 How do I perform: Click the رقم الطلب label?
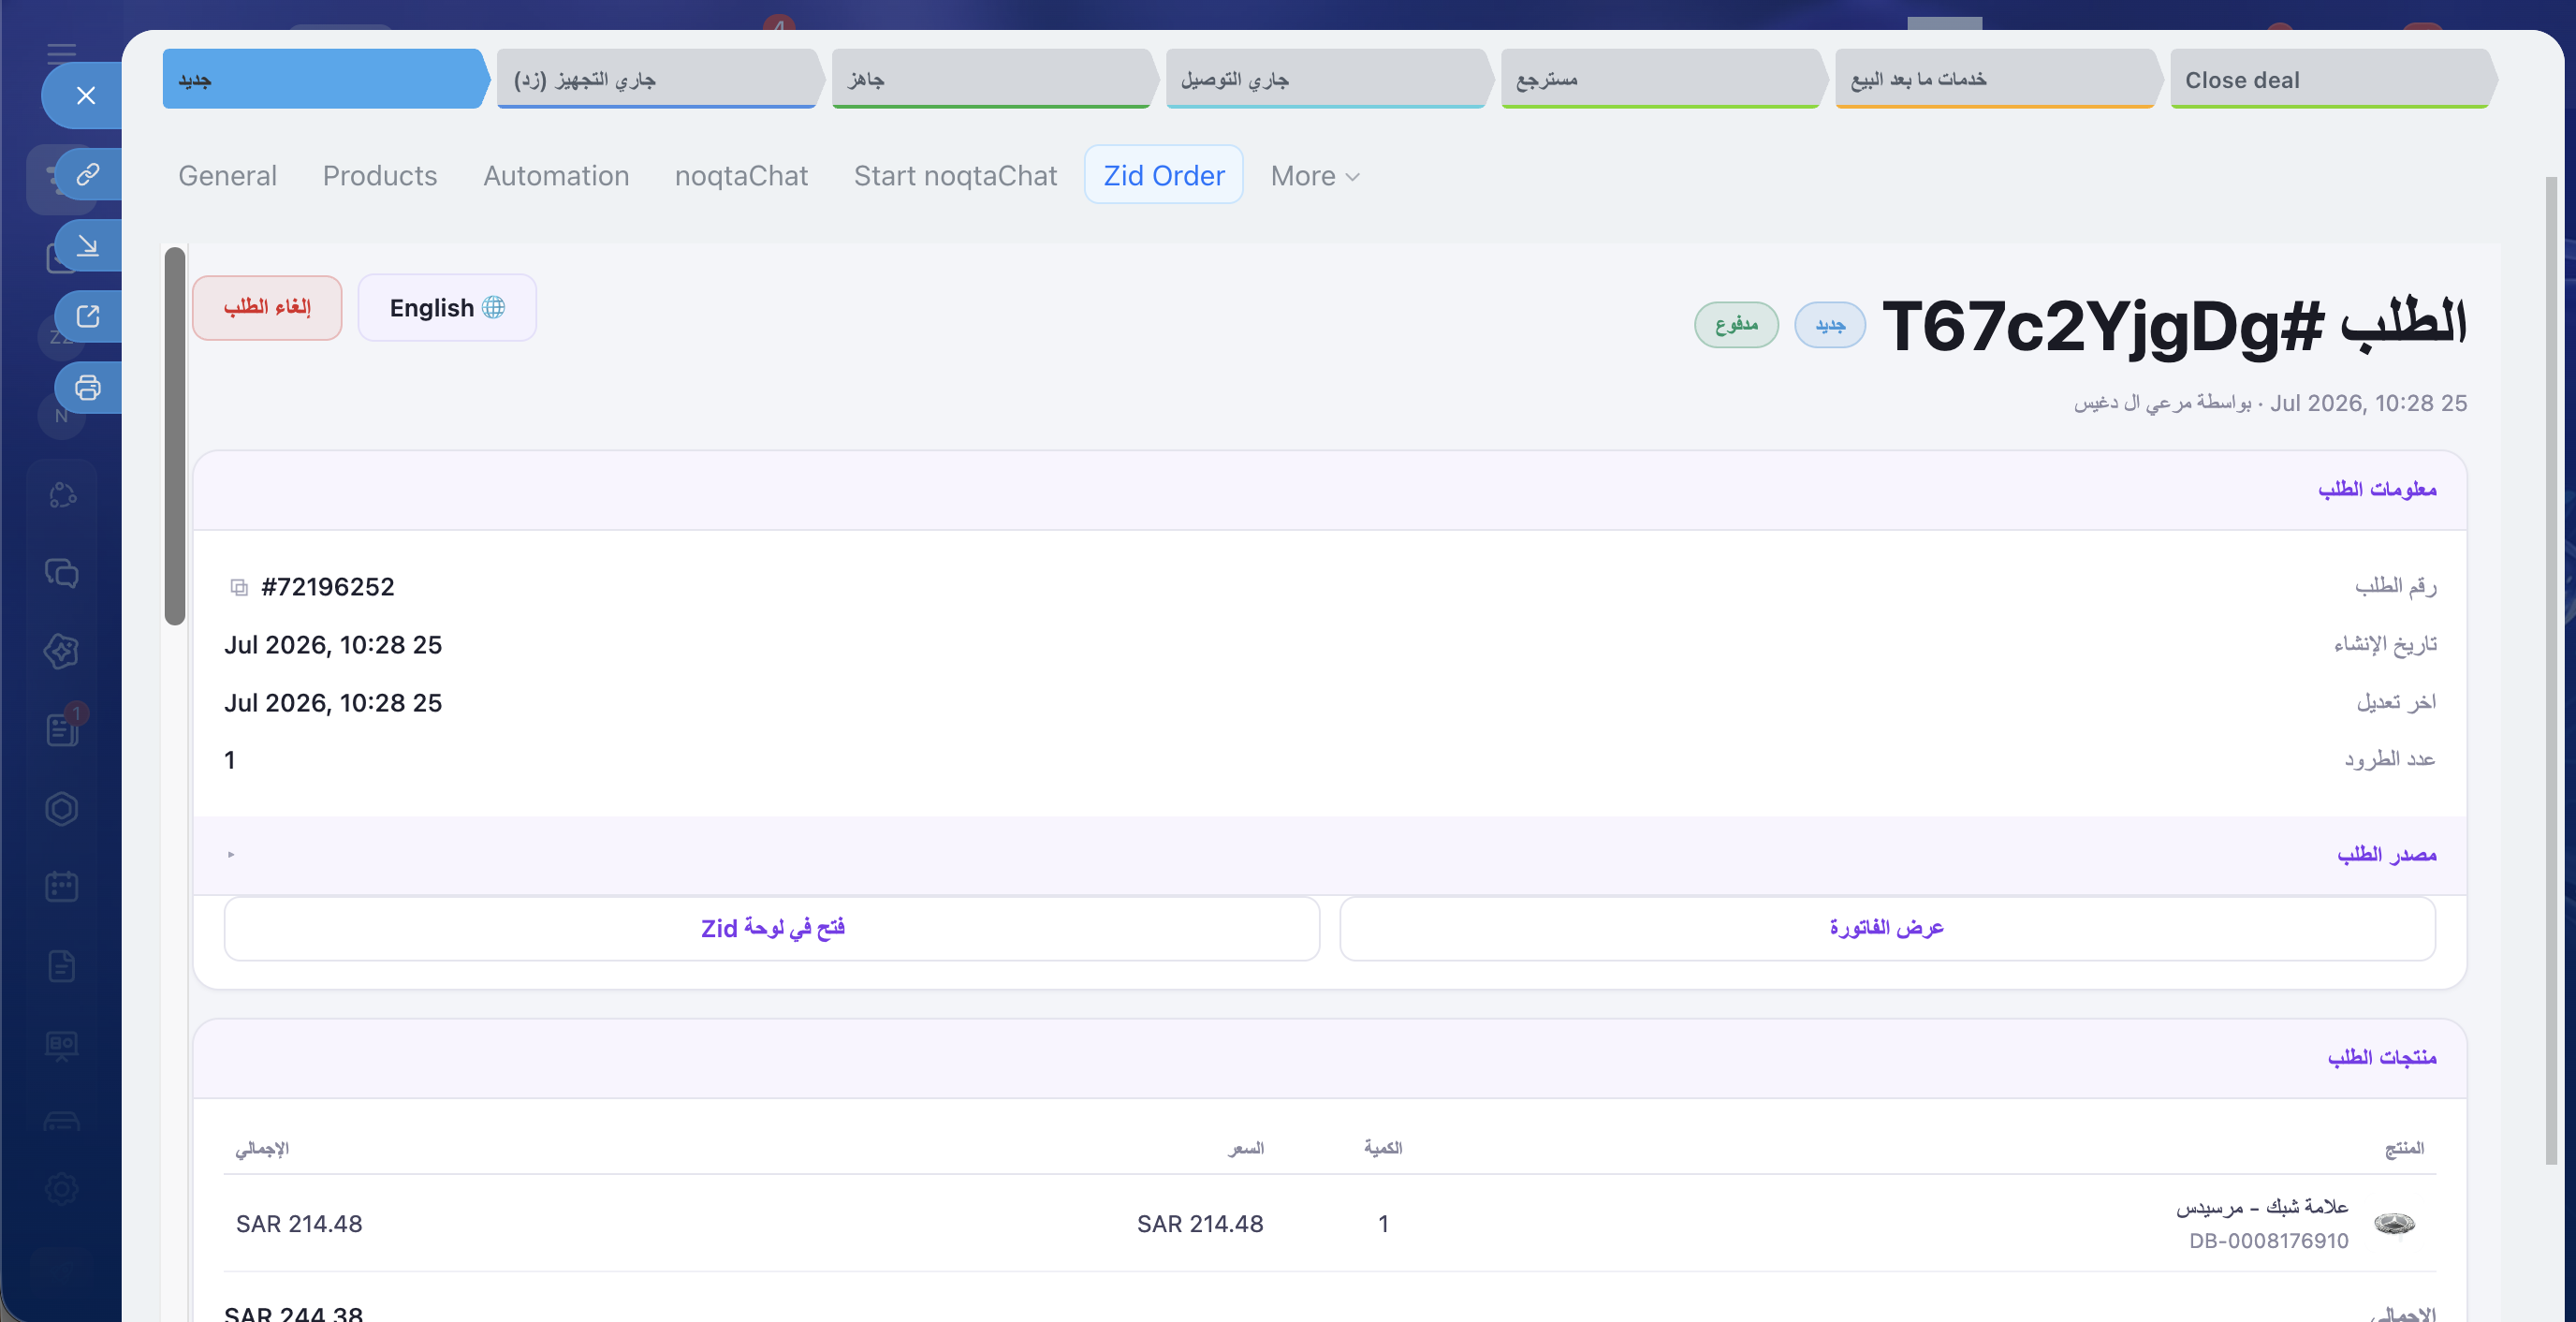click(x=2395, y=586)
